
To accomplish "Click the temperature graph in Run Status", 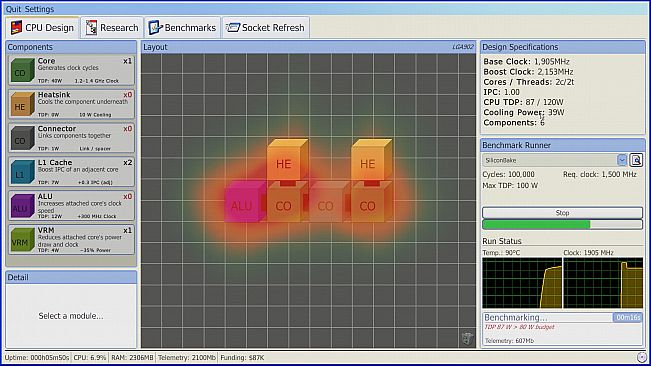I will point(522,283).
